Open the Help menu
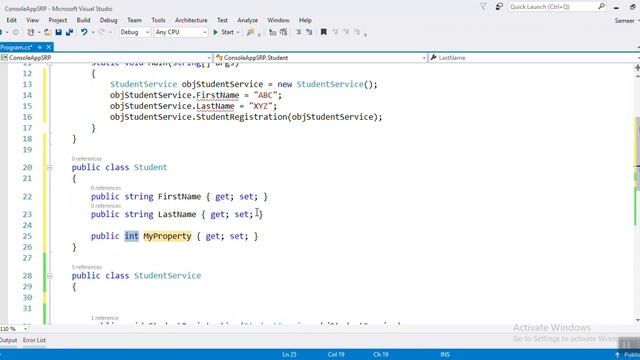 [x=305, y=20]
